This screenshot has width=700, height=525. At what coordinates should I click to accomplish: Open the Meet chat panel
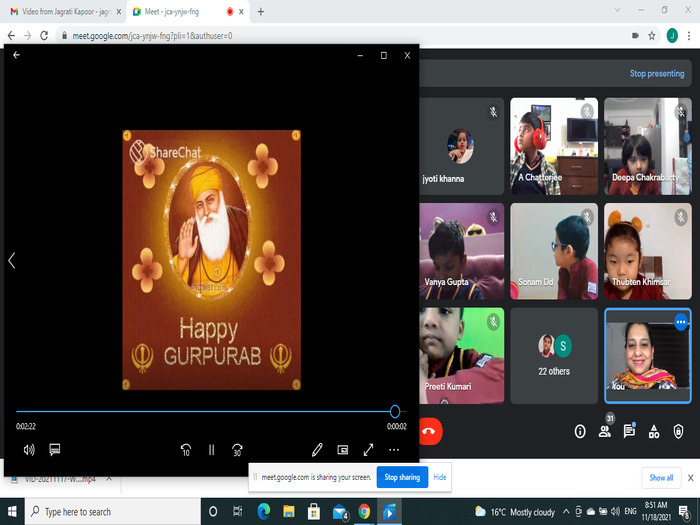(629, 431)
